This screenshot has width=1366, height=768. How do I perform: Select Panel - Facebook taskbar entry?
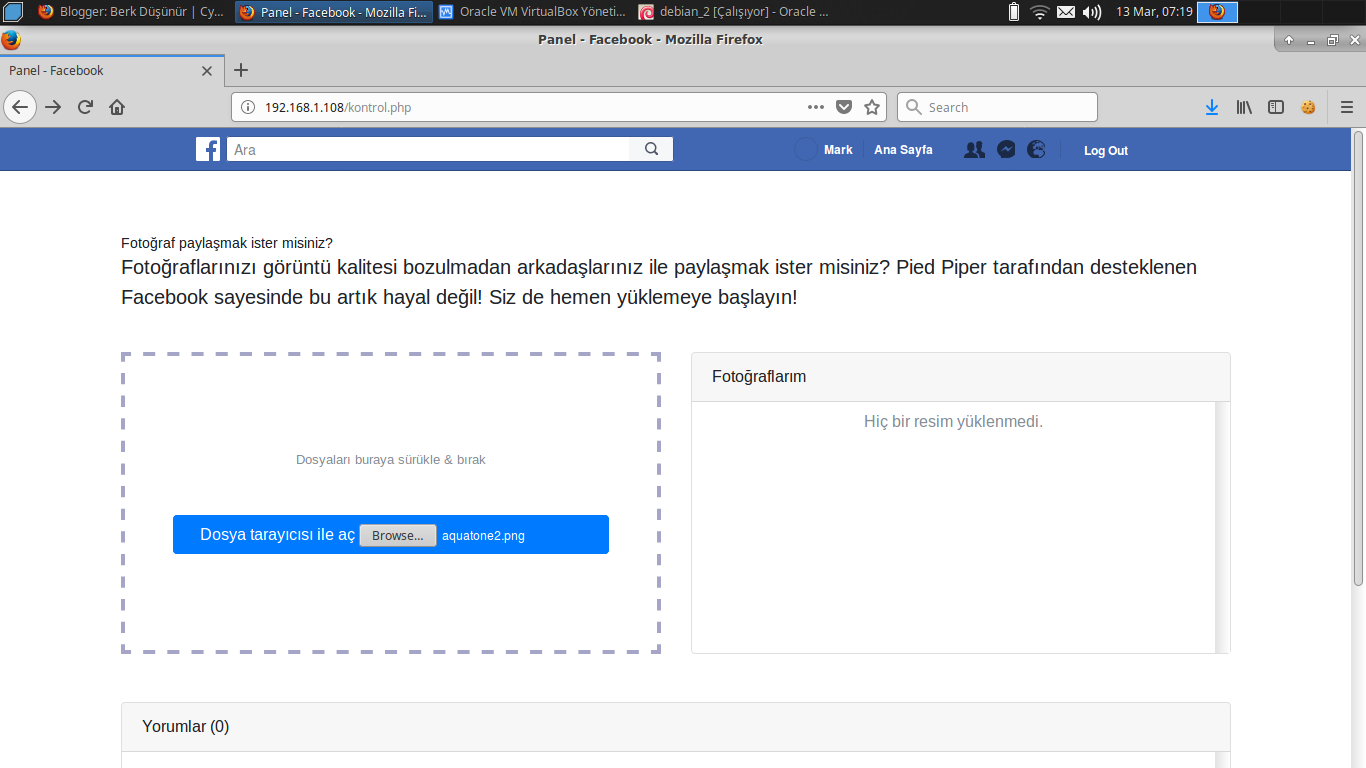pos(334,12)
